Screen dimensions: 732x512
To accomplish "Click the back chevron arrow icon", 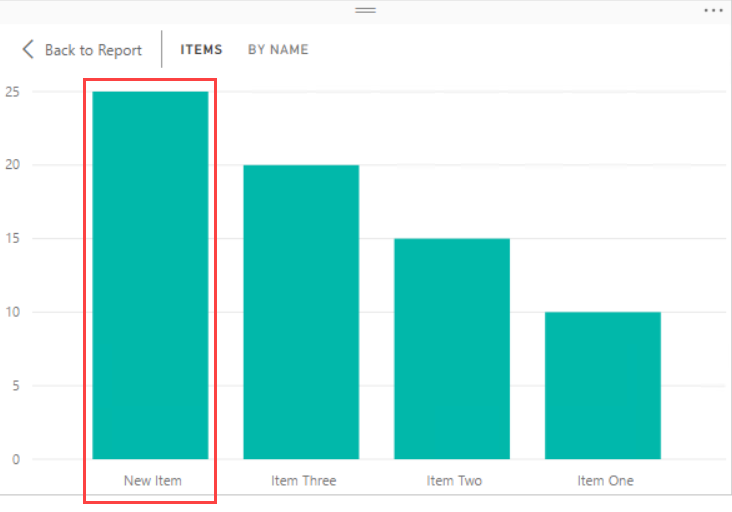I will (28, 50).
